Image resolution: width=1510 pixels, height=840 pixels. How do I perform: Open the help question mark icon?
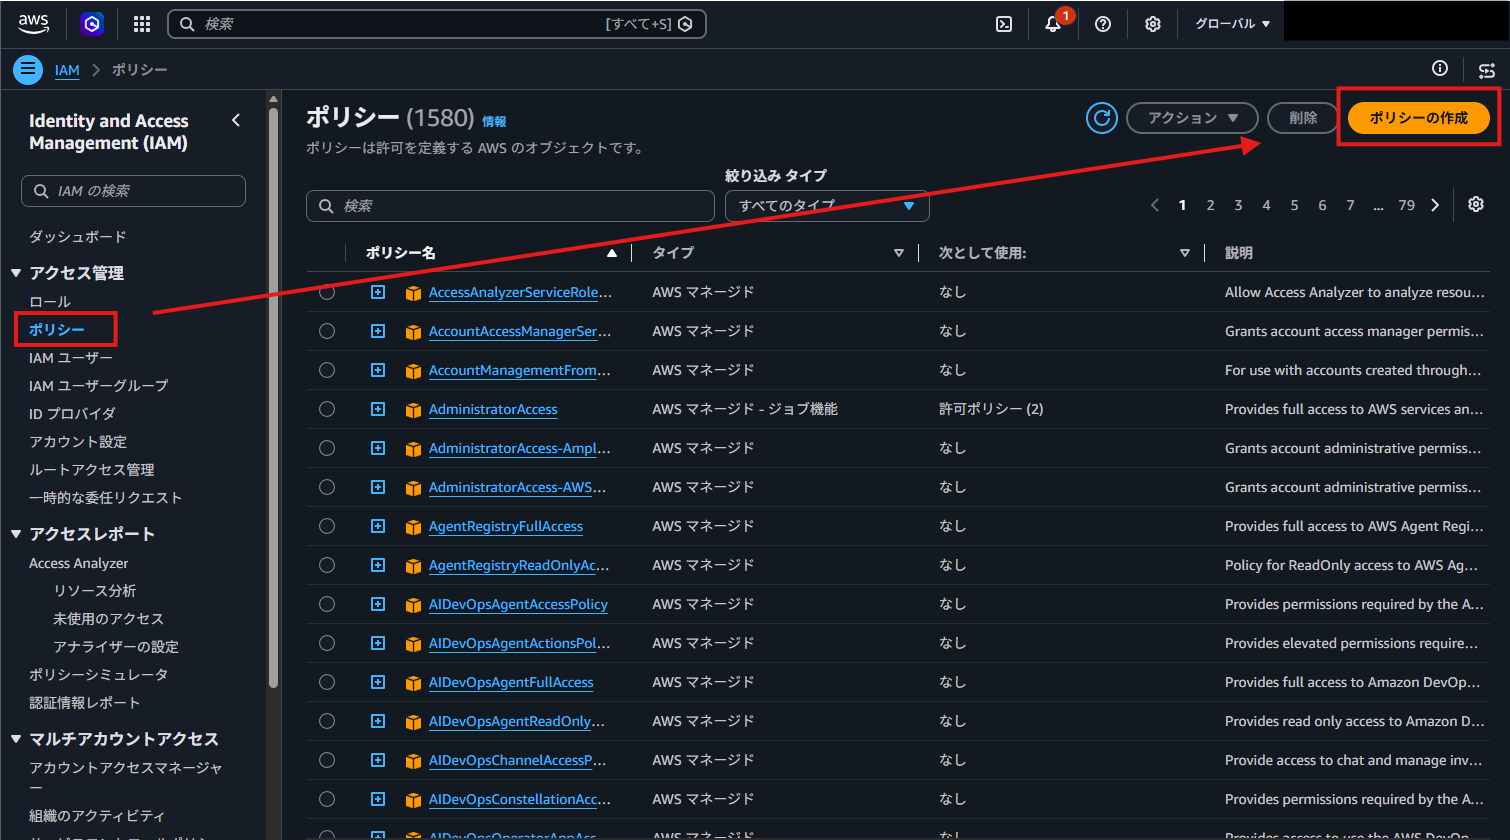[x=1103, y=24]
